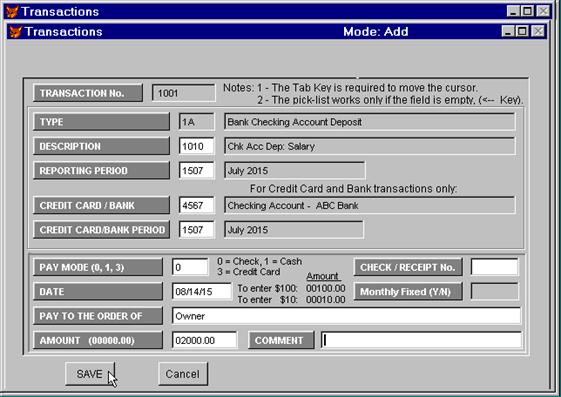Click the CHECK / RECEIPT No. label
The height and width of the screenshot is (397, 561).
pos(408,267)
